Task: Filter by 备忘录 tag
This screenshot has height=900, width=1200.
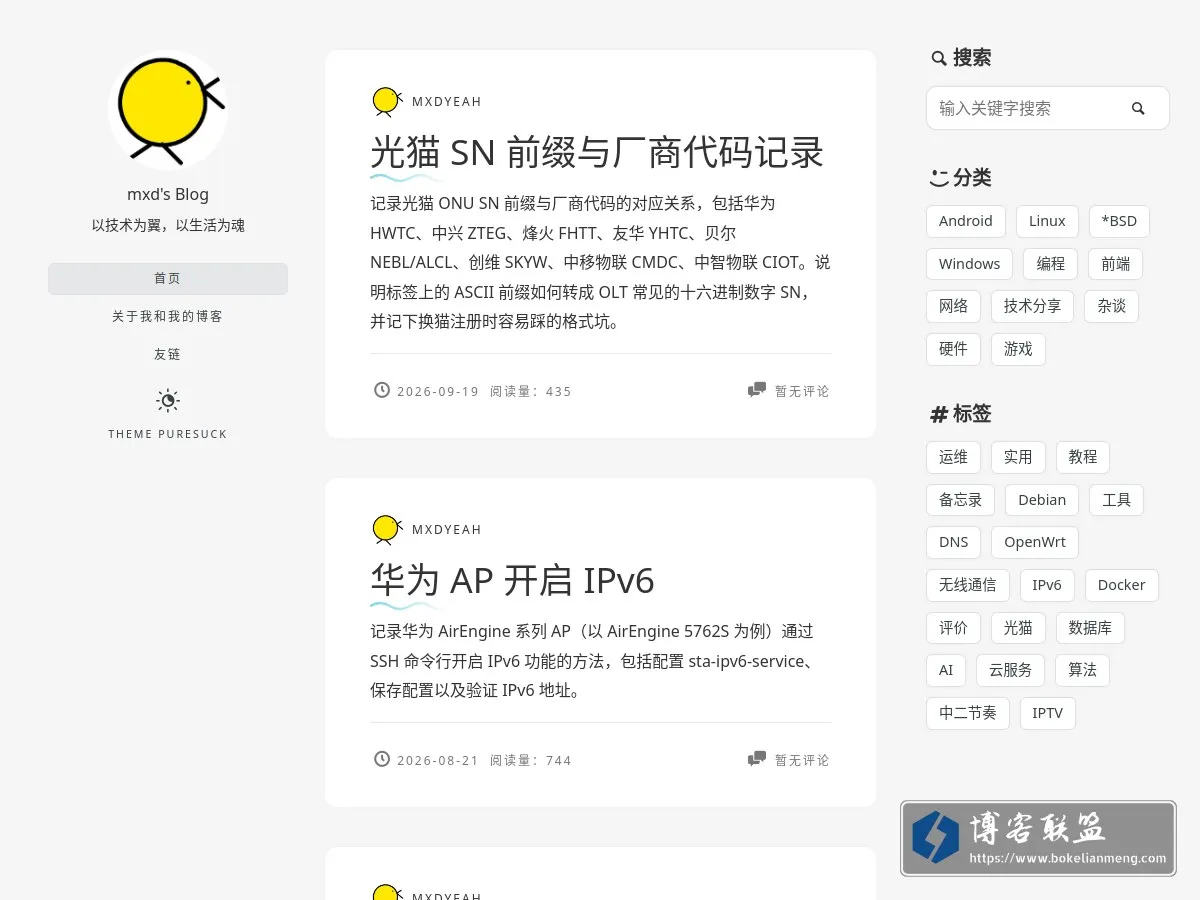Action: tap(961, 500)
